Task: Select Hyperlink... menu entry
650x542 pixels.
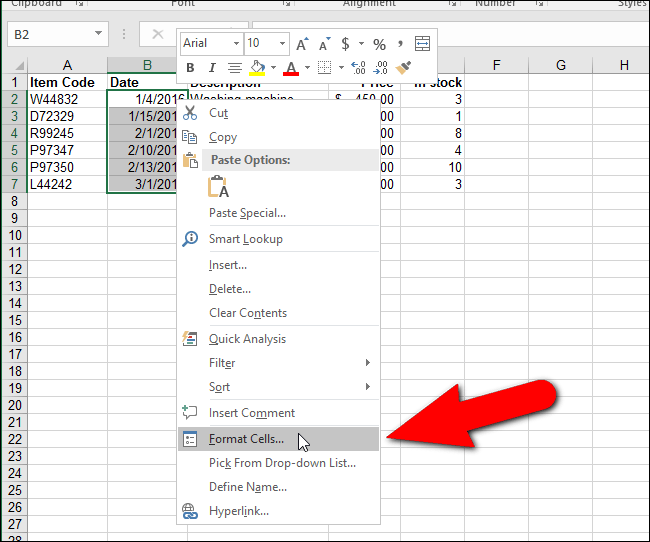Action: tap(279, 511)
